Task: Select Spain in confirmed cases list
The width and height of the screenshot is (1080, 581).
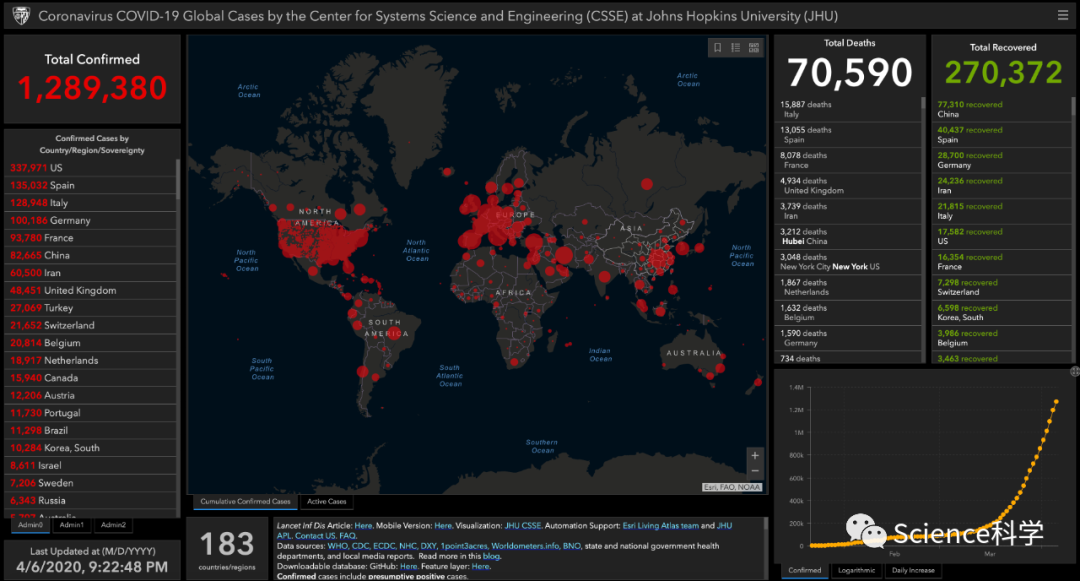Action: click(91, 185)
